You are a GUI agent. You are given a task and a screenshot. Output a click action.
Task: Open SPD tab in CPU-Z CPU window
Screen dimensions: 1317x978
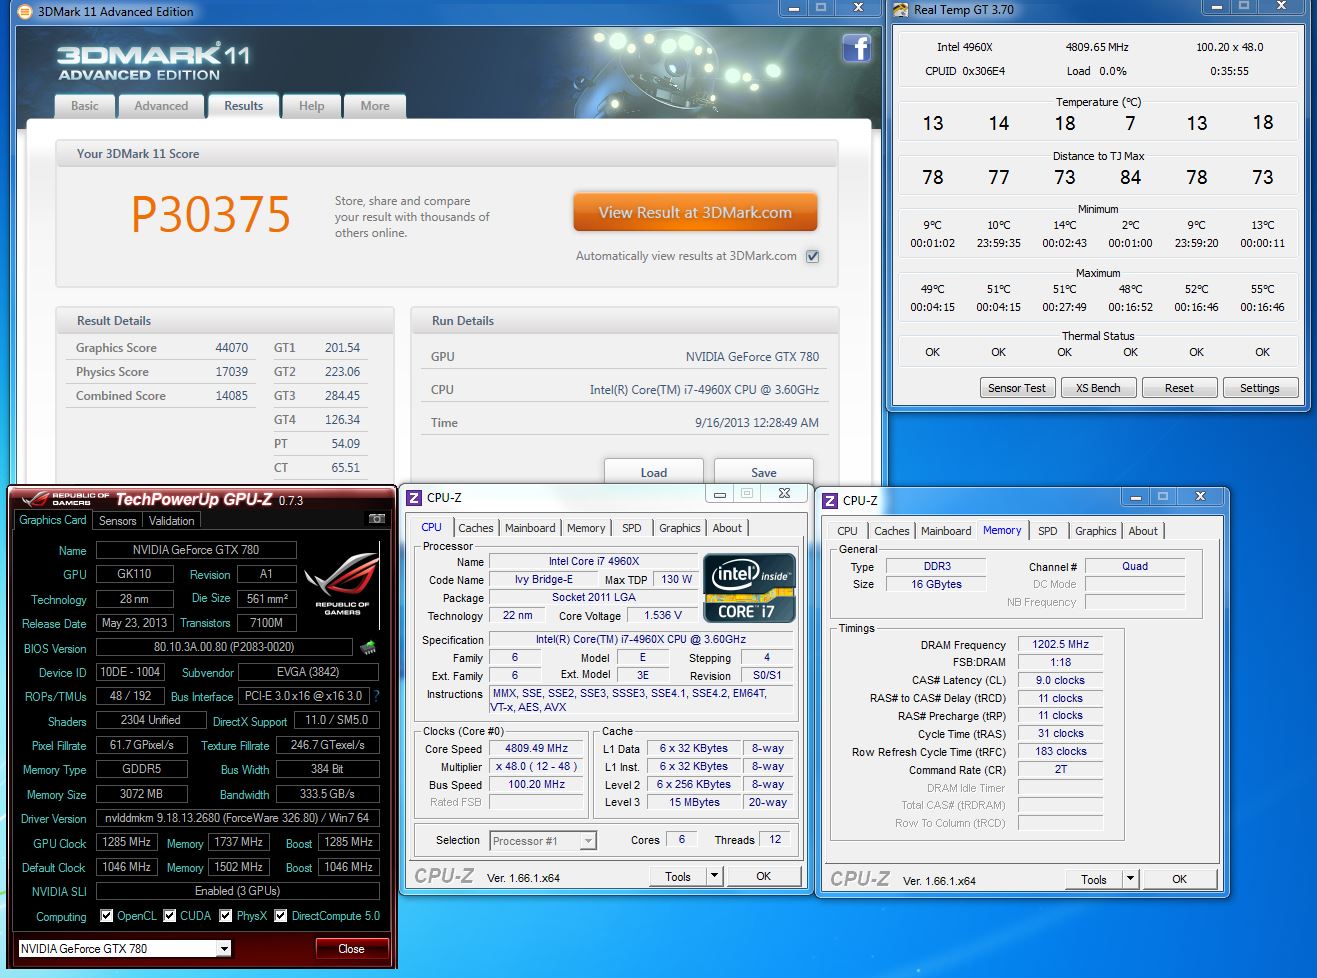click(632, 528)
